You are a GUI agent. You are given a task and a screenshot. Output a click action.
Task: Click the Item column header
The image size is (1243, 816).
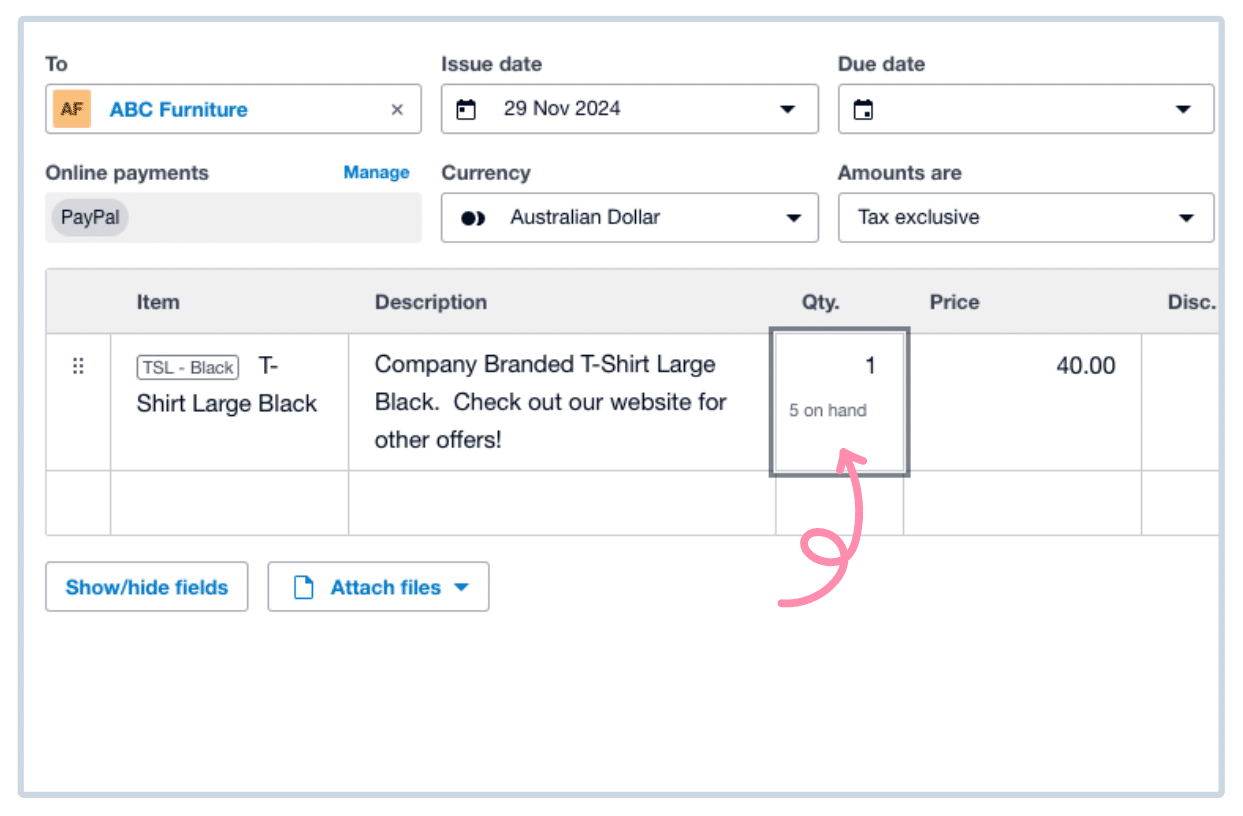158,302
